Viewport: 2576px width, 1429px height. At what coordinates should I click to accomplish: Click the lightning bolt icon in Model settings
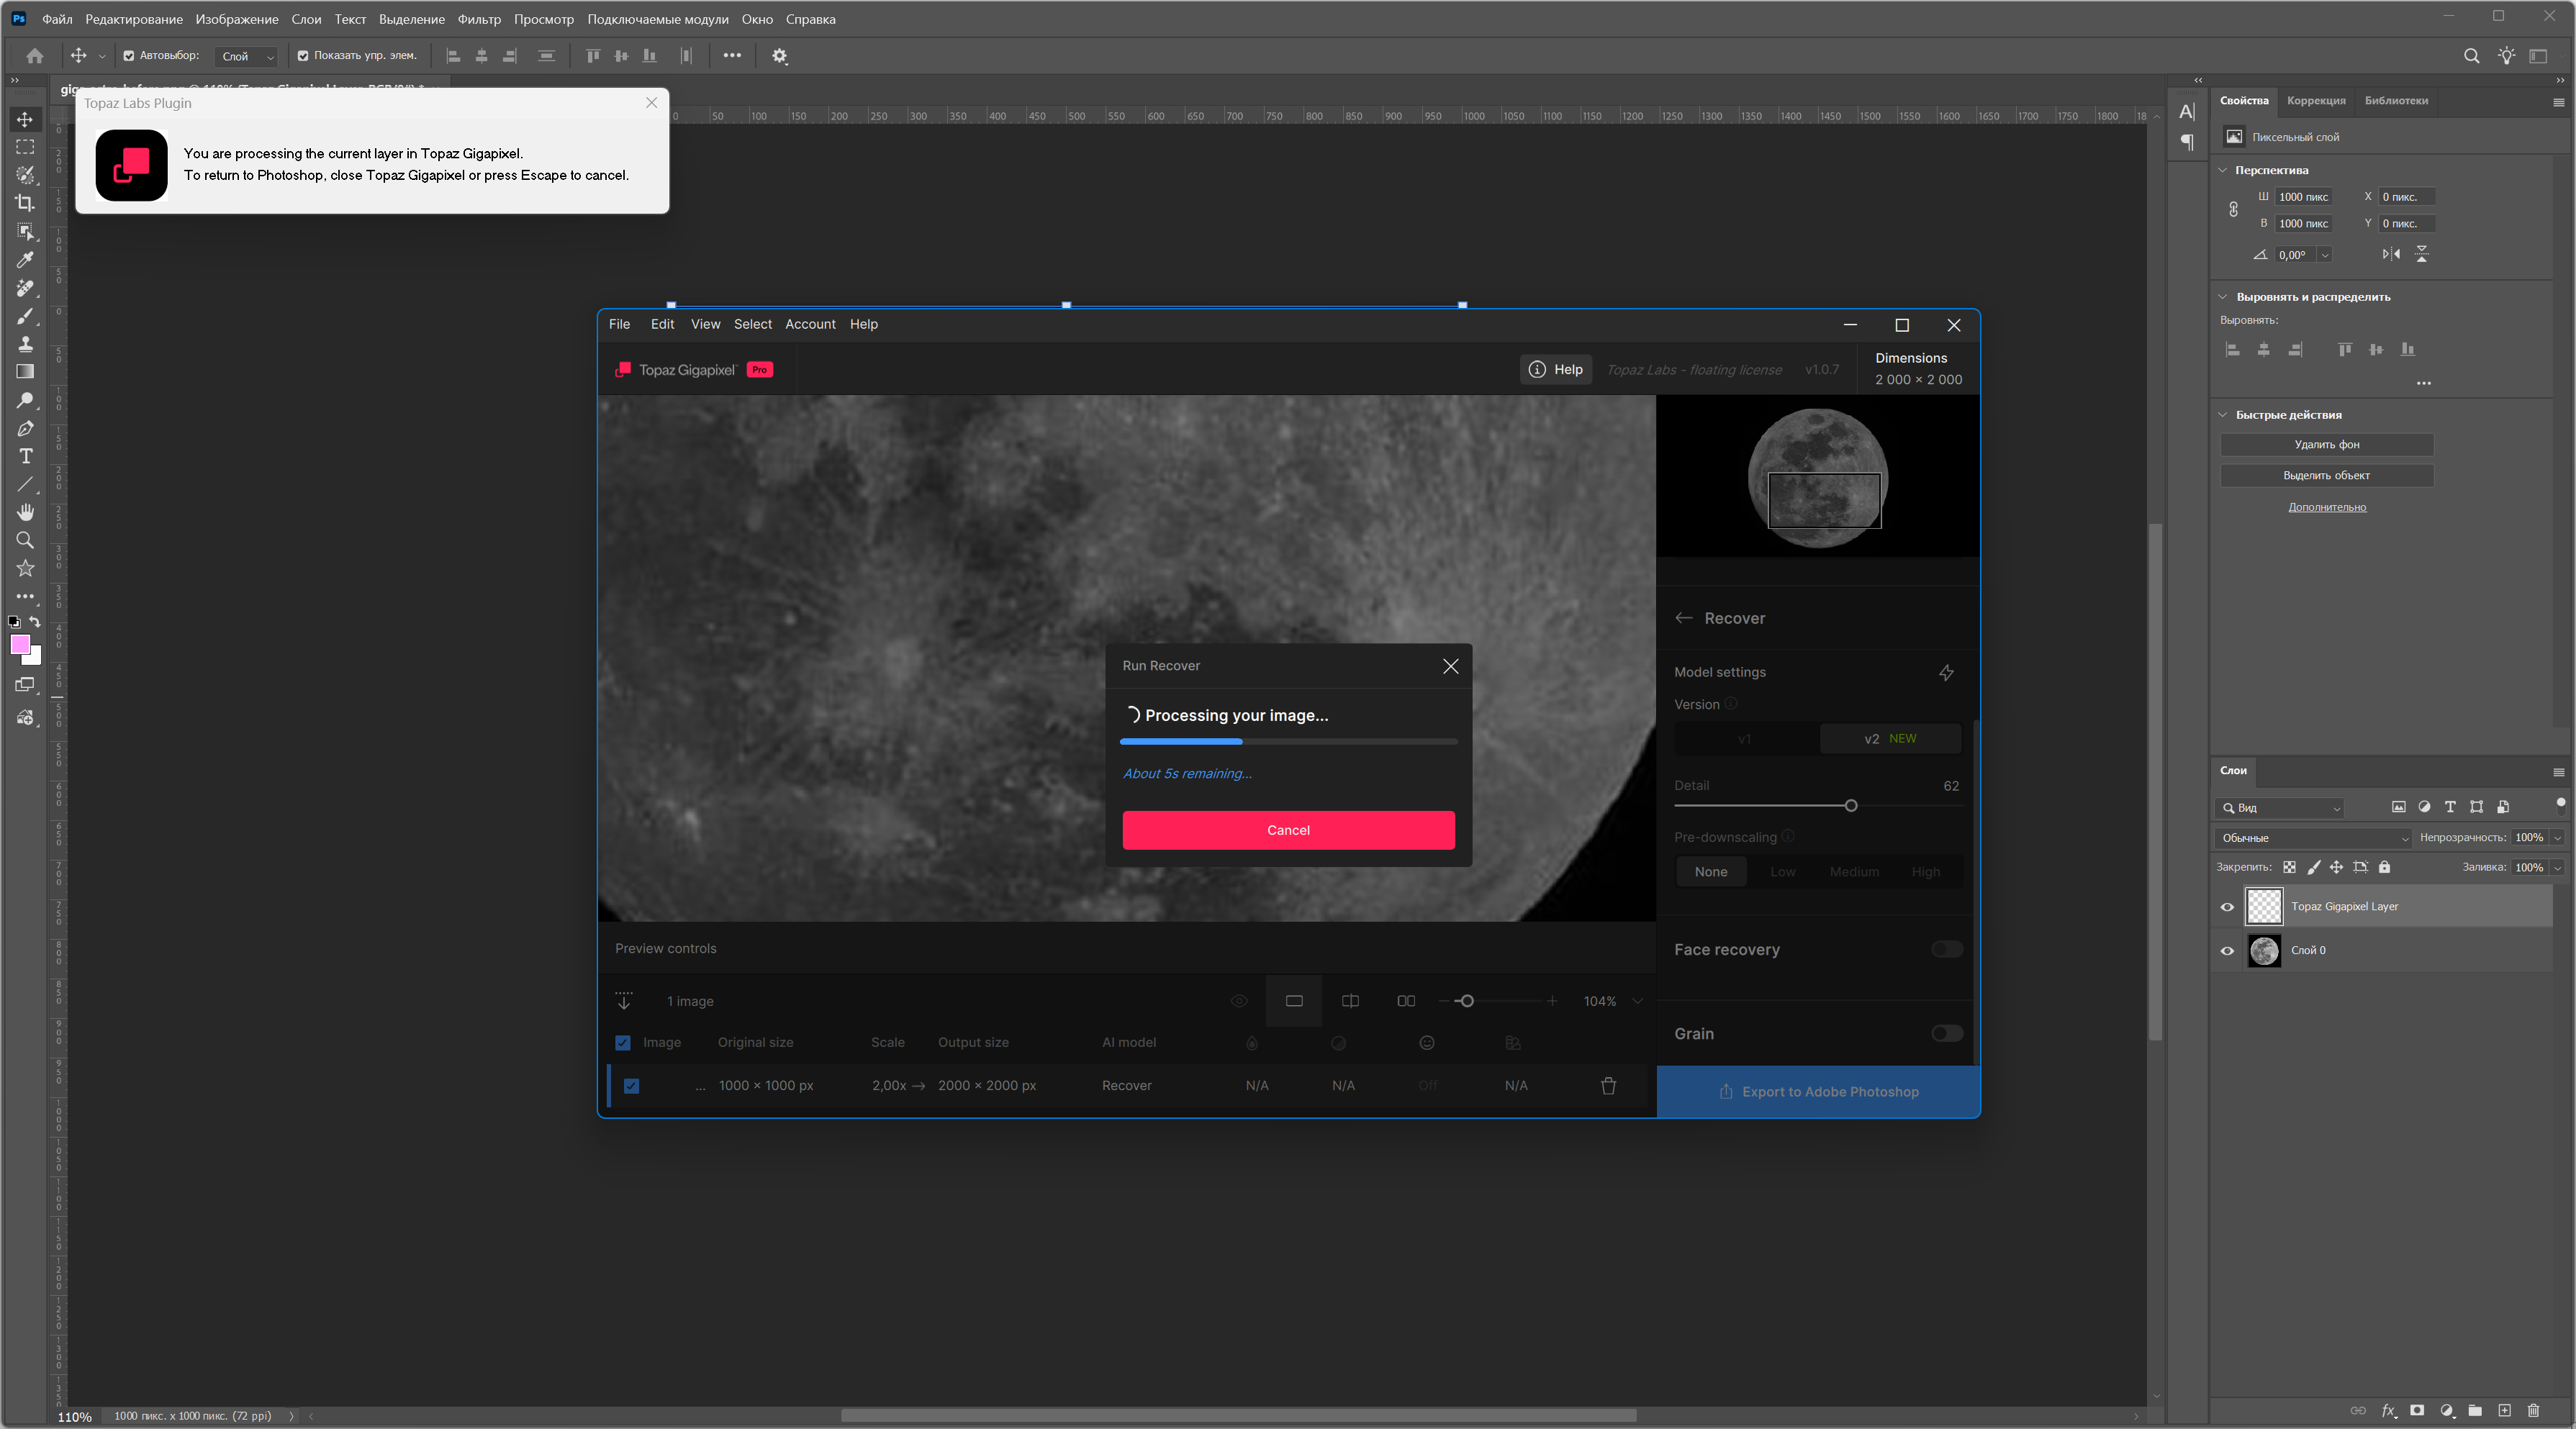(1946, 673)
